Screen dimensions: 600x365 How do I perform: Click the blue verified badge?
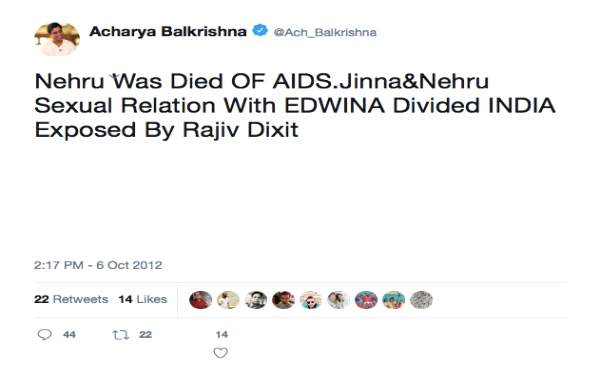pyautogui.click(x=260, y=30)
